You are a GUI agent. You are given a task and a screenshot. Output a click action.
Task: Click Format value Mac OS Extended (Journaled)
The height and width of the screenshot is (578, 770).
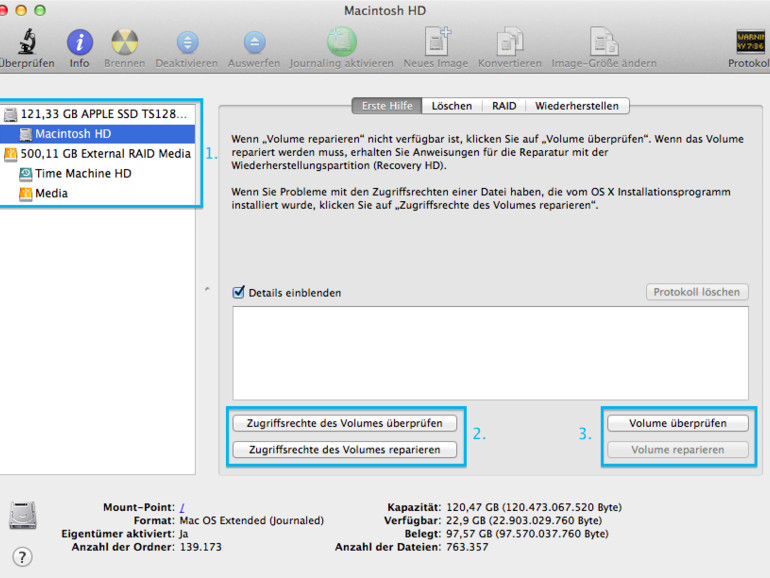coord(251,521)
